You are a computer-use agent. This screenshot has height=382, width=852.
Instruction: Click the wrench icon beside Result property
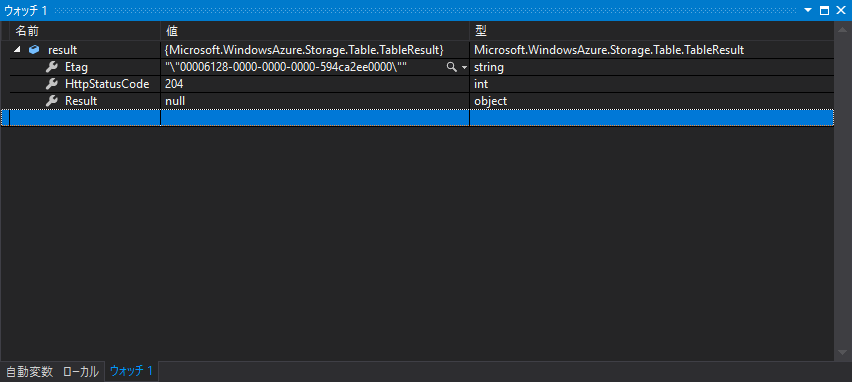pyautogui.click(x=52, y=101)
